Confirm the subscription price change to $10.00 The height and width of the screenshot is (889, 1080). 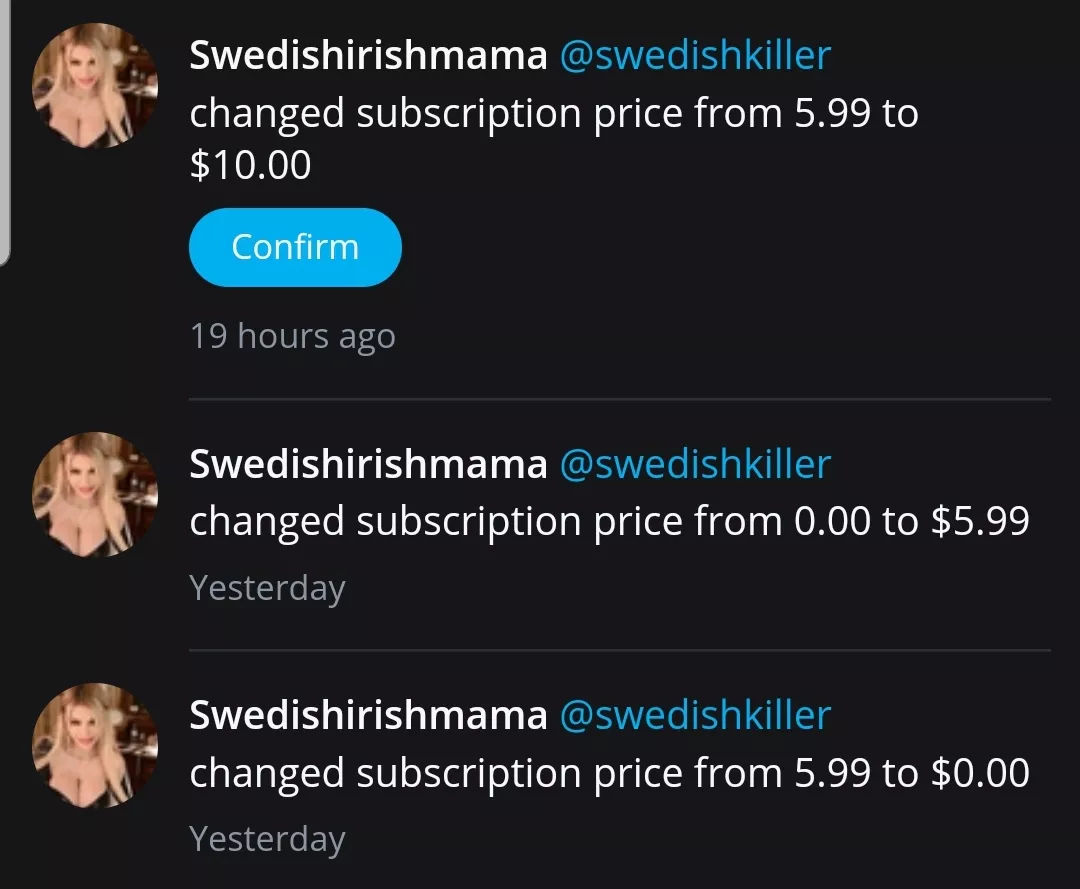[x=295, y=247]
